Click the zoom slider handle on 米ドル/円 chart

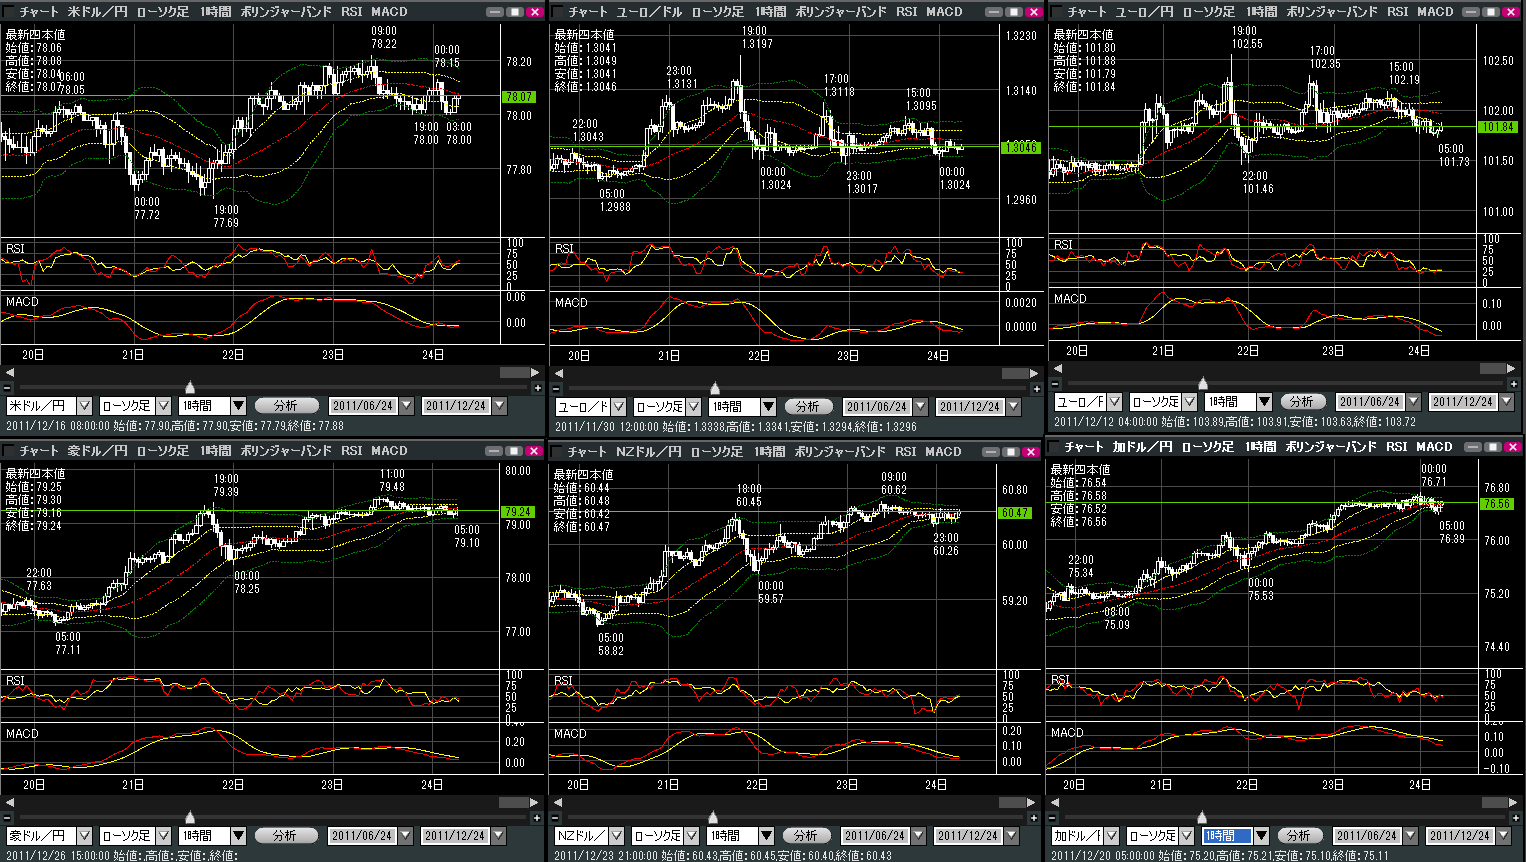(x=190, y=388)
